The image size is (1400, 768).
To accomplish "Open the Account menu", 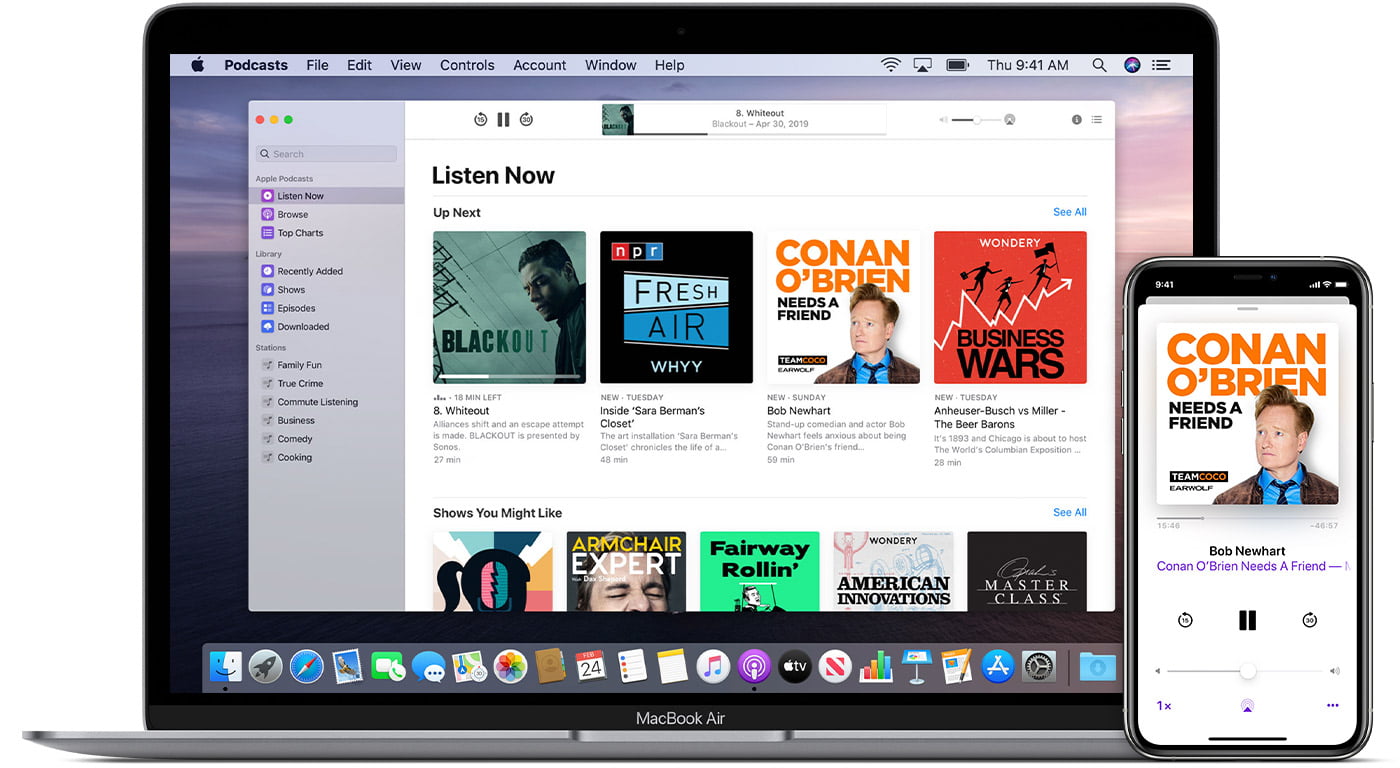I will pos(539,64).
